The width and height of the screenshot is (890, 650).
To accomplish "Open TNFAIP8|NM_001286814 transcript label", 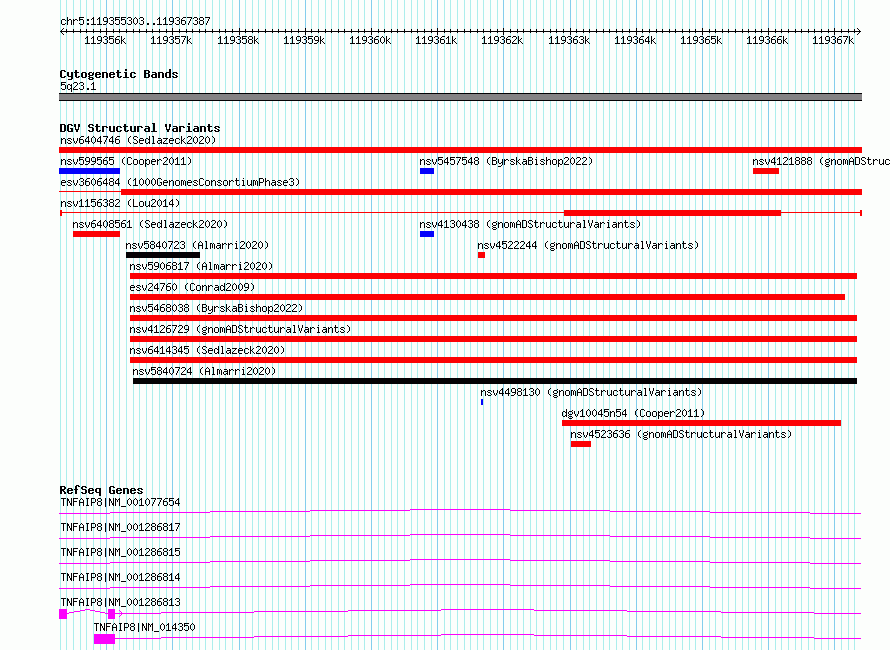I will click(120, 577).
